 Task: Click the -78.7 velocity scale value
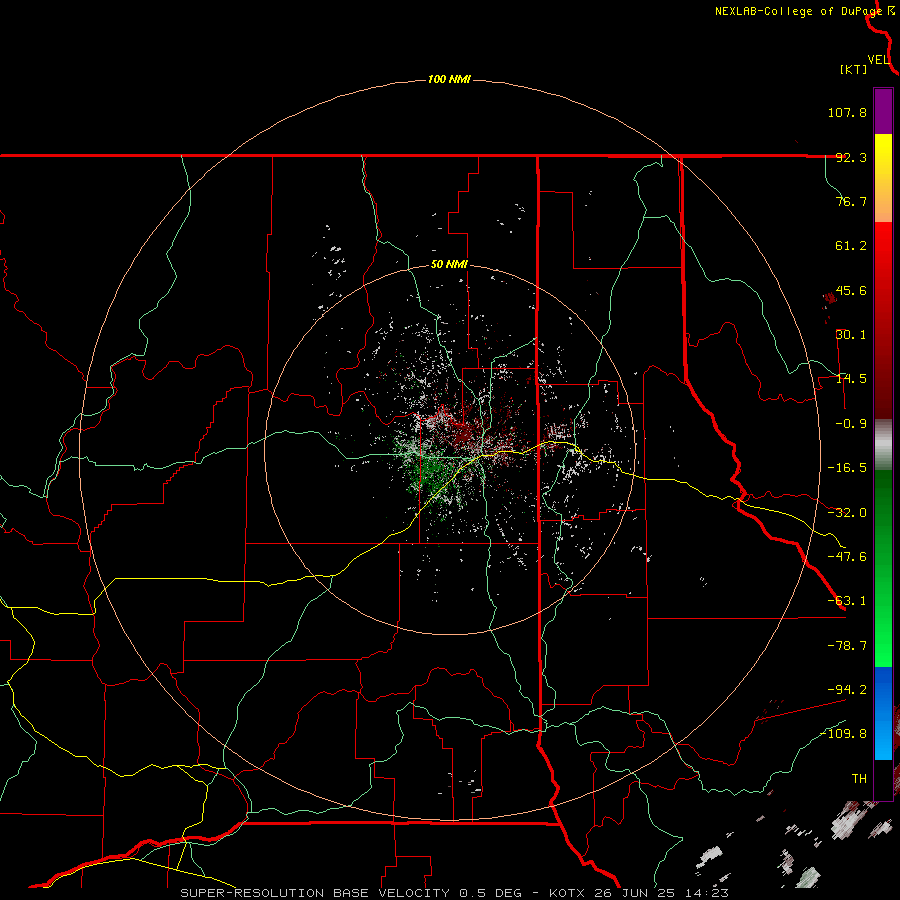847,646
